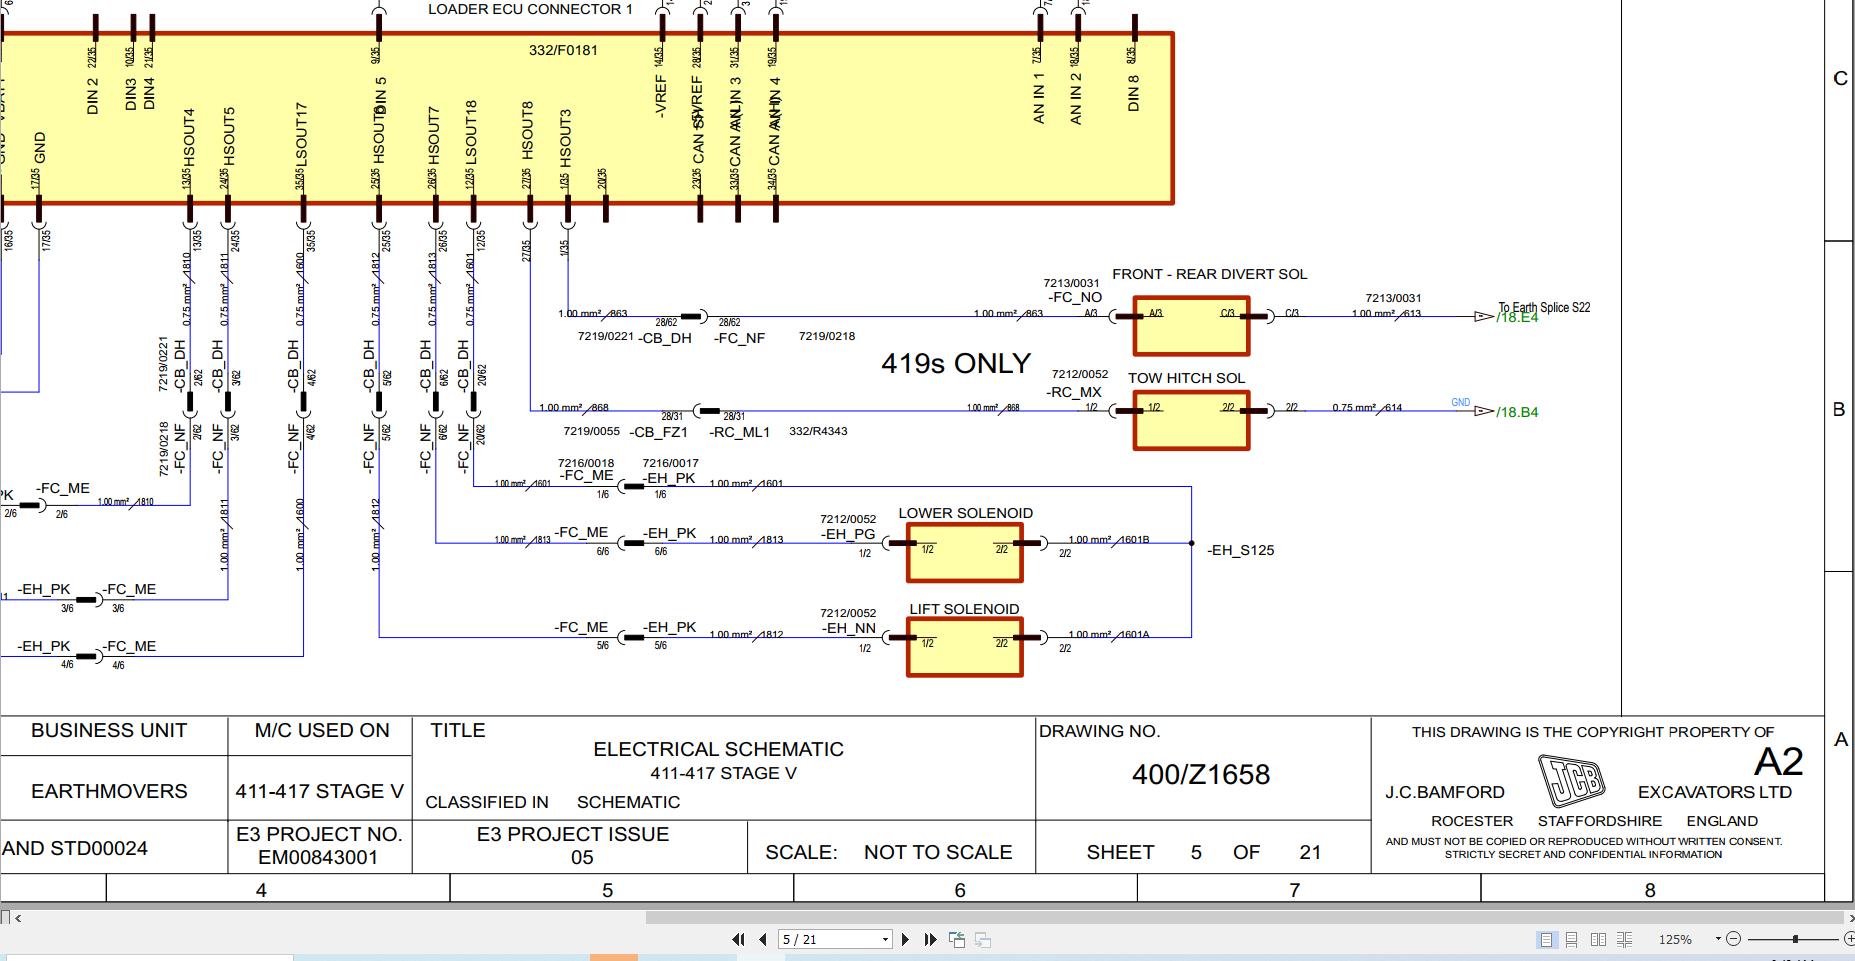Image resolution: width=1855 pixels, height=961 pixels.
Task: Advance to the next page
Action: pyautogui.click(x=906, y=940)
